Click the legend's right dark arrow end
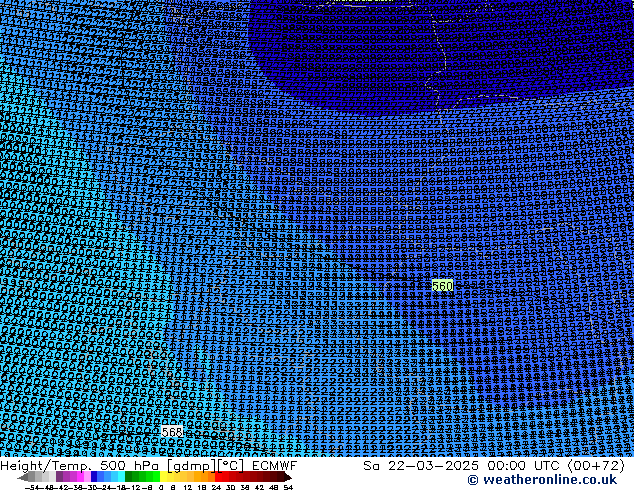 coord(288,477)
